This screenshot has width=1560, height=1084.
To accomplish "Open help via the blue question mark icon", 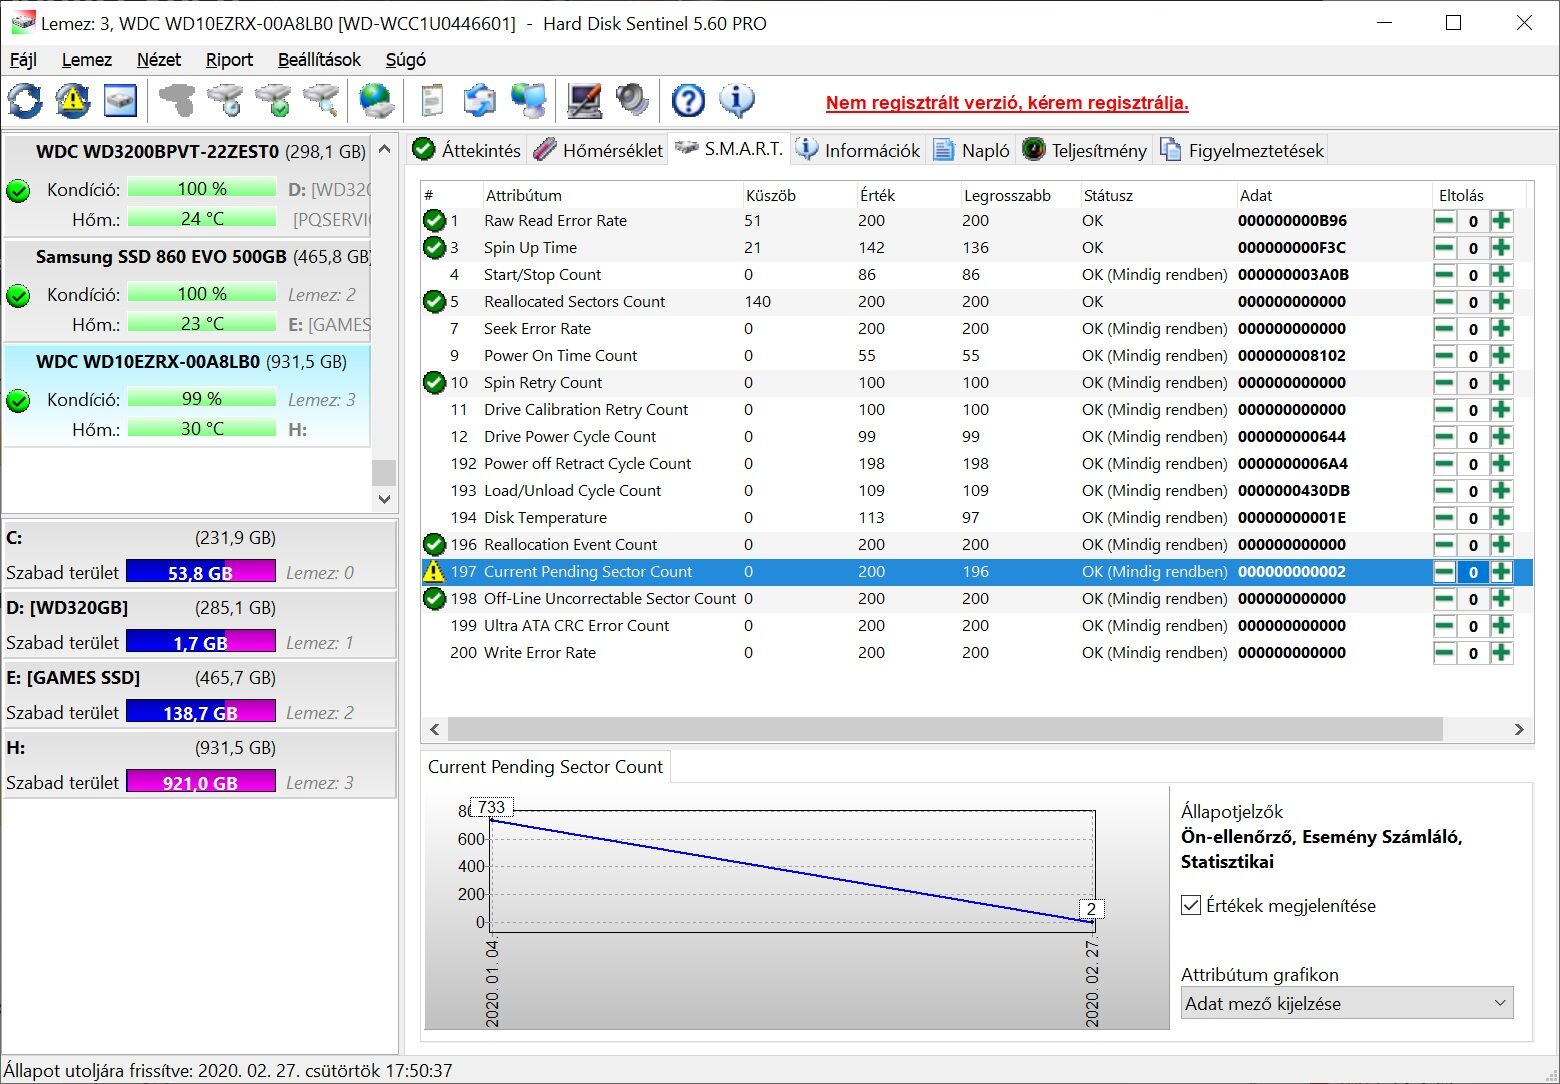I will (x=688, y=100).
